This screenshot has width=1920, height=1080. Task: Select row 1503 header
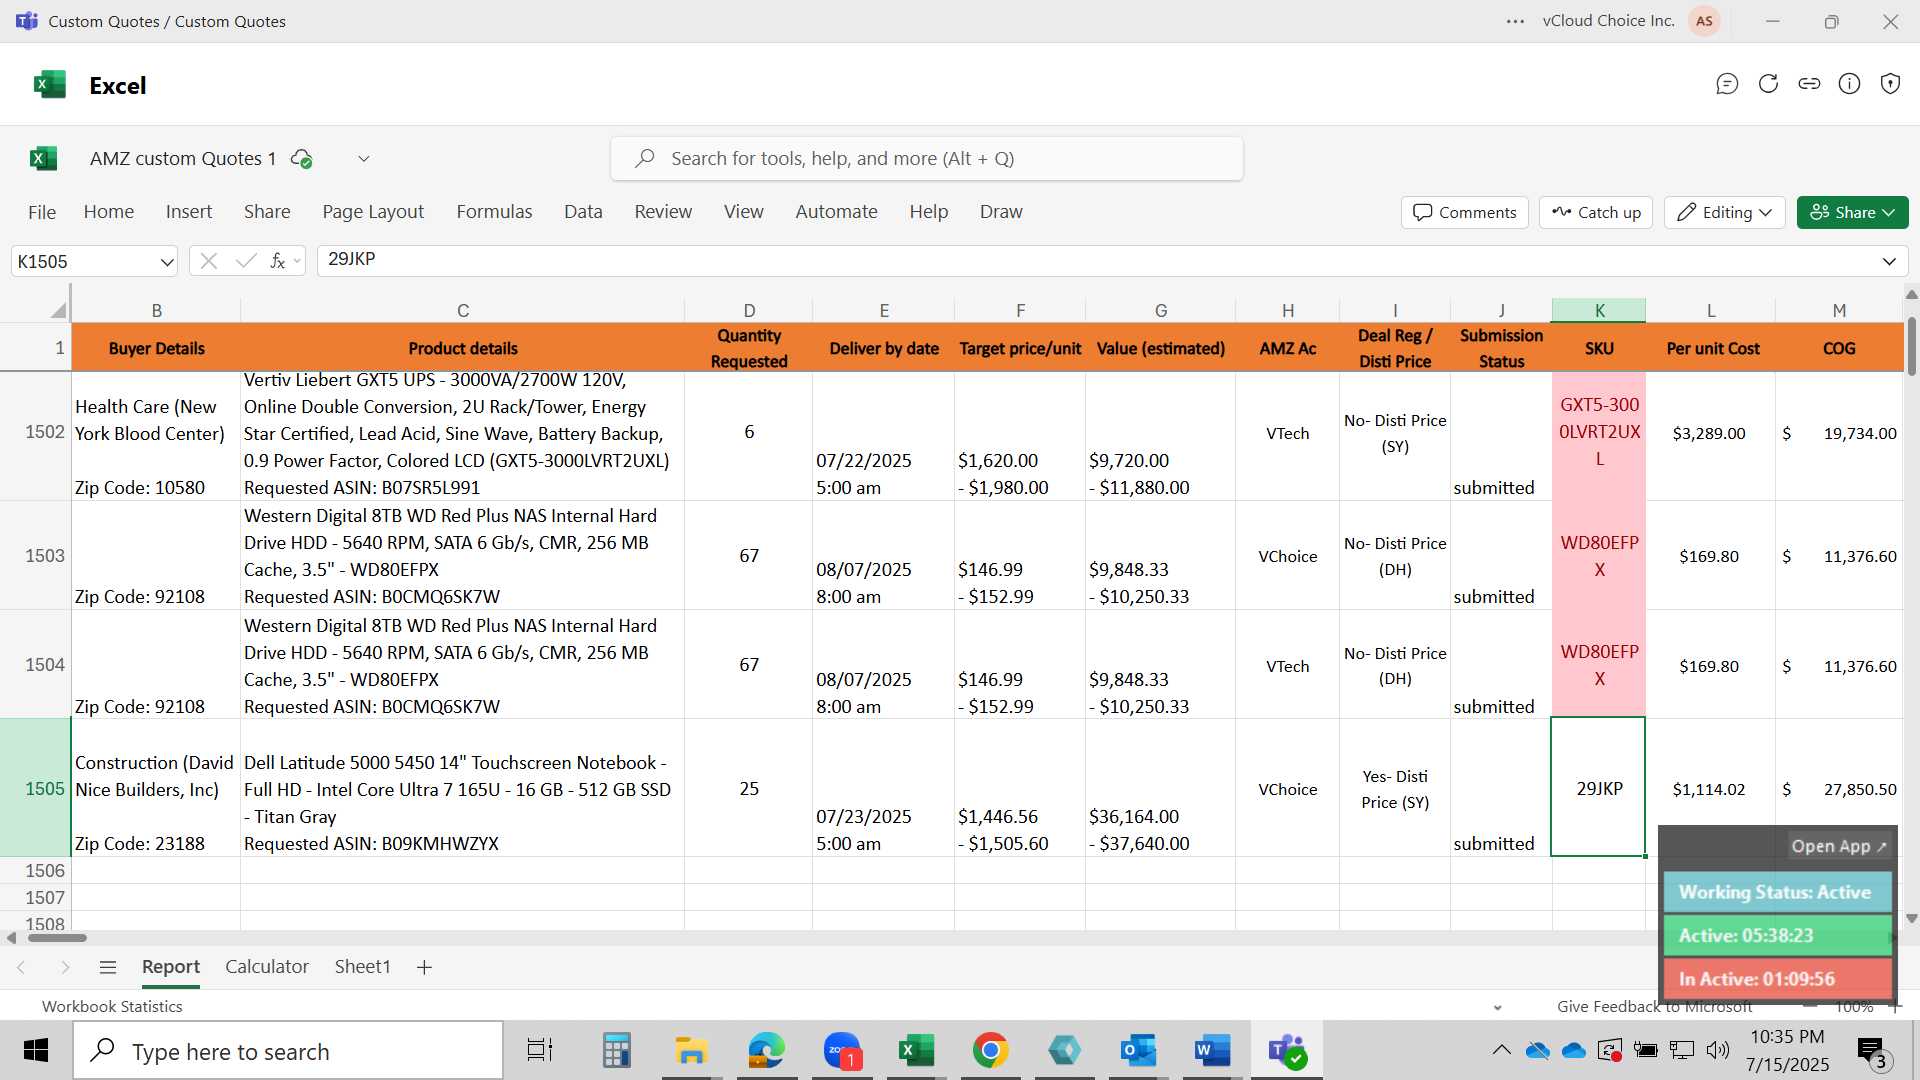point(36,556)
